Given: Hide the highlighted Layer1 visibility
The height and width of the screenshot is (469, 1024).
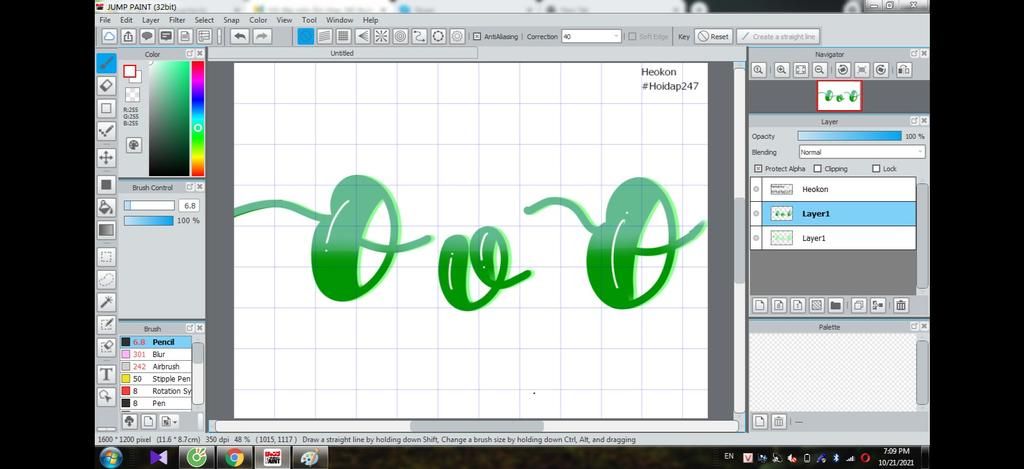Looking at the screenshot, I should pos(756,214).
